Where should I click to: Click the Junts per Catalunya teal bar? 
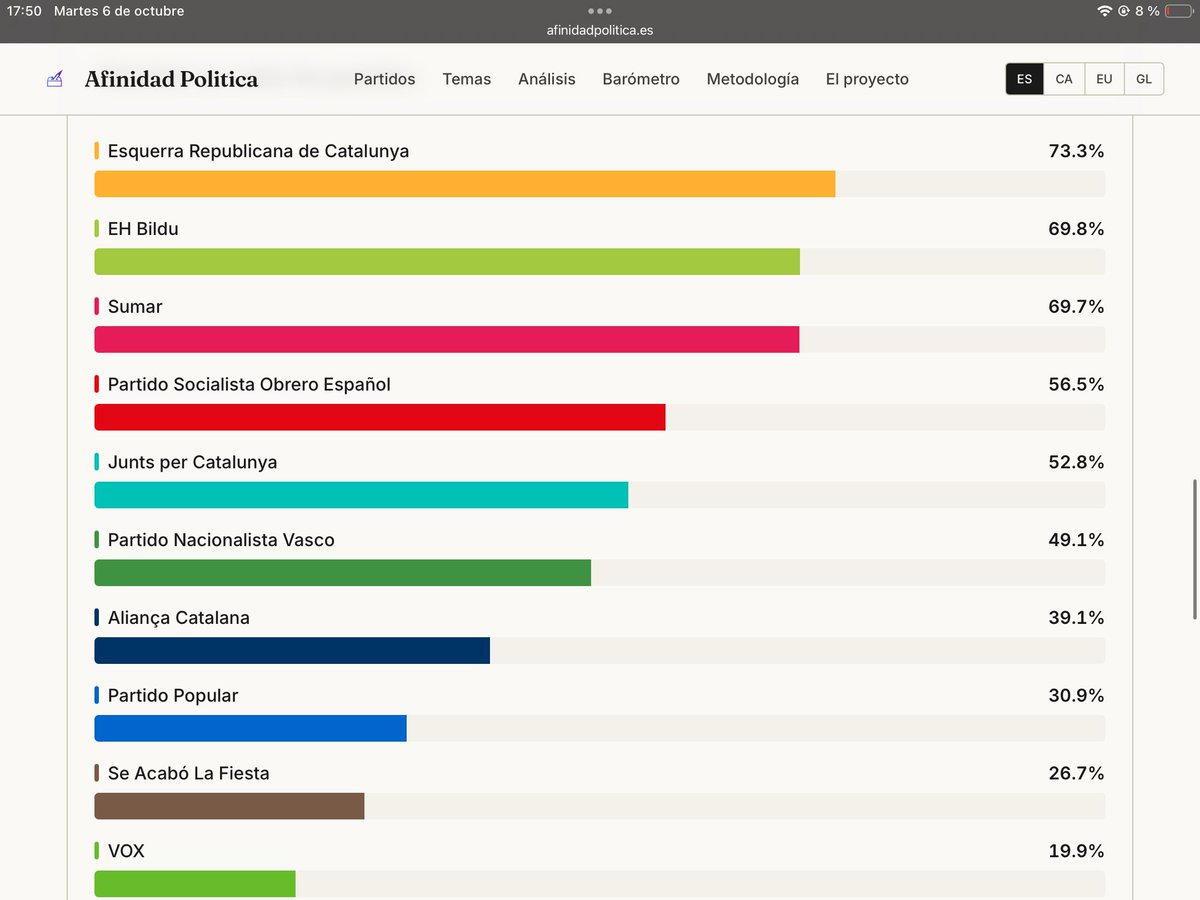point(361,495)
